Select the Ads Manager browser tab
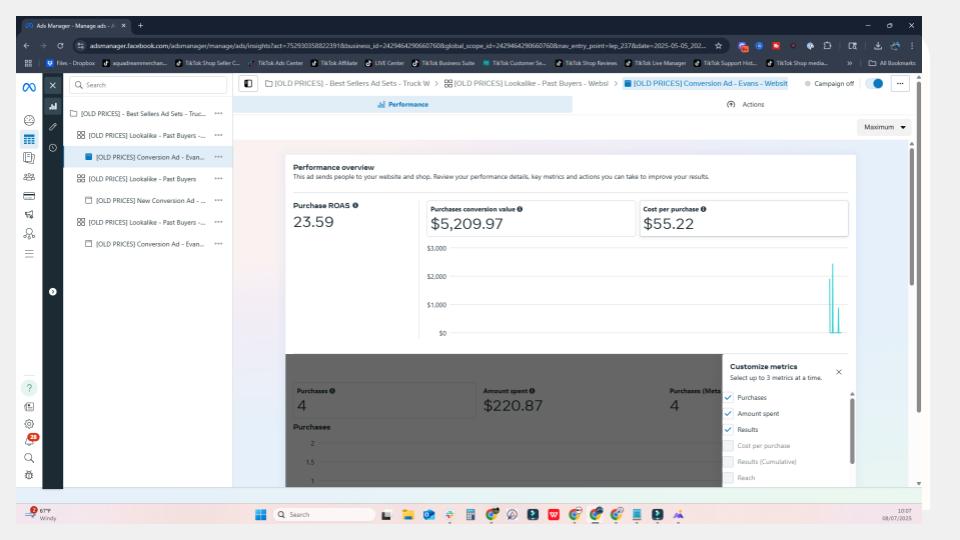Viewport: 960px width, 540px height. point(75,26)
